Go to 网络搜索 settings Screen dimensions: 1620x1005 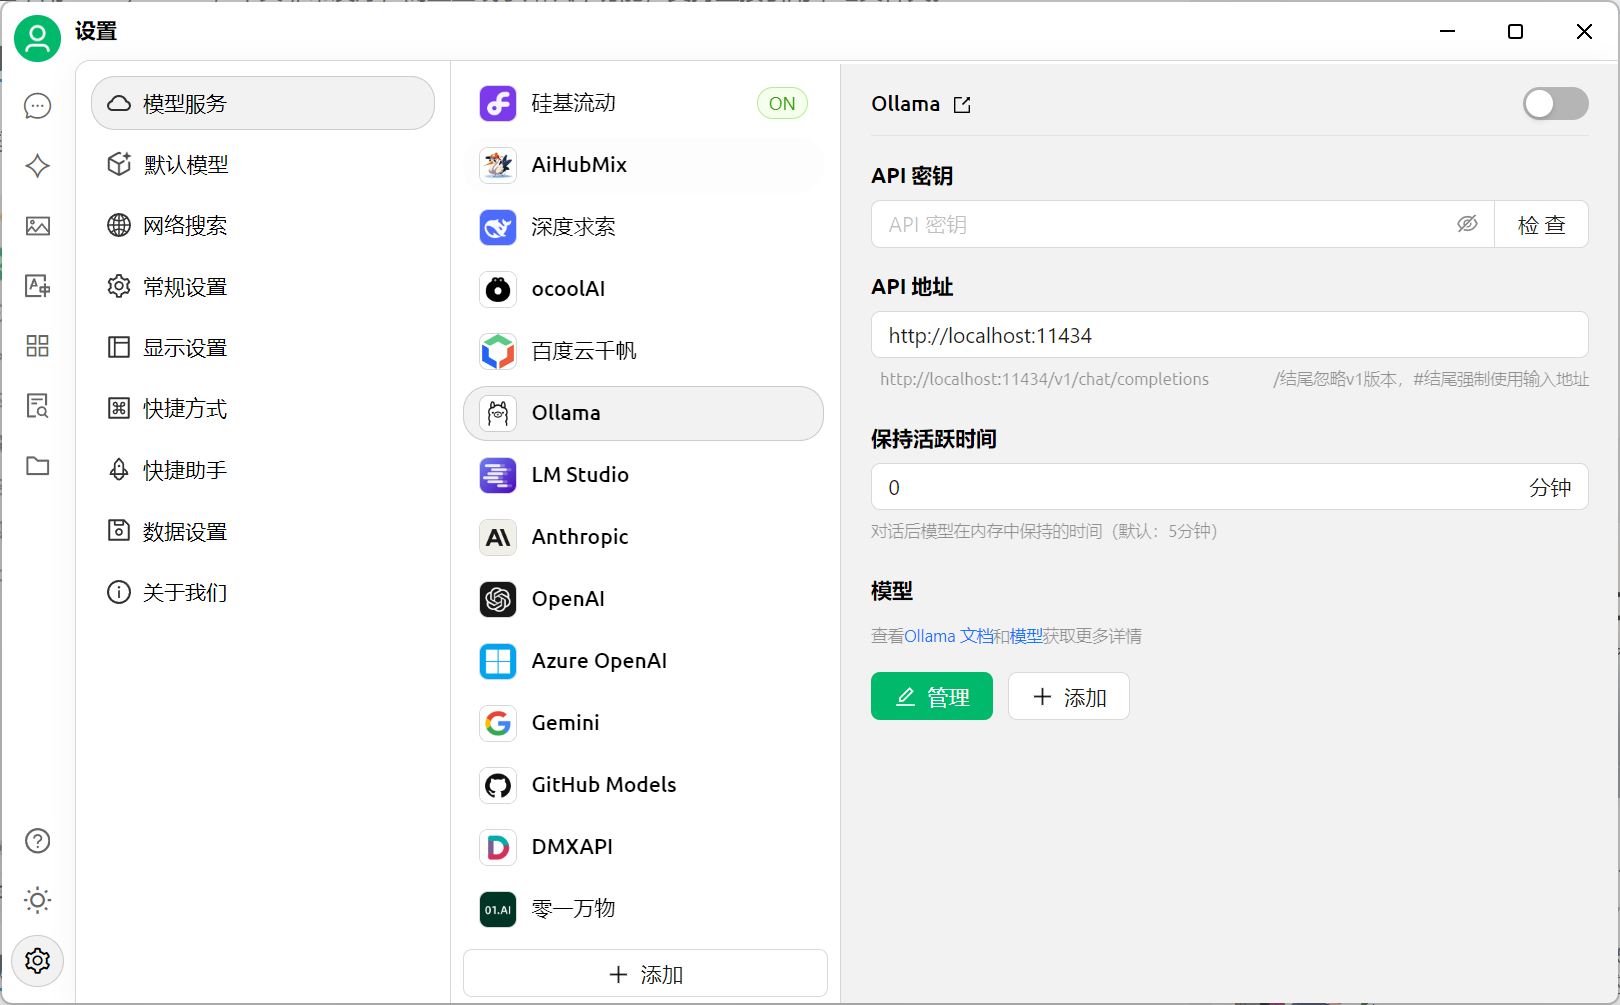(263, 225)
